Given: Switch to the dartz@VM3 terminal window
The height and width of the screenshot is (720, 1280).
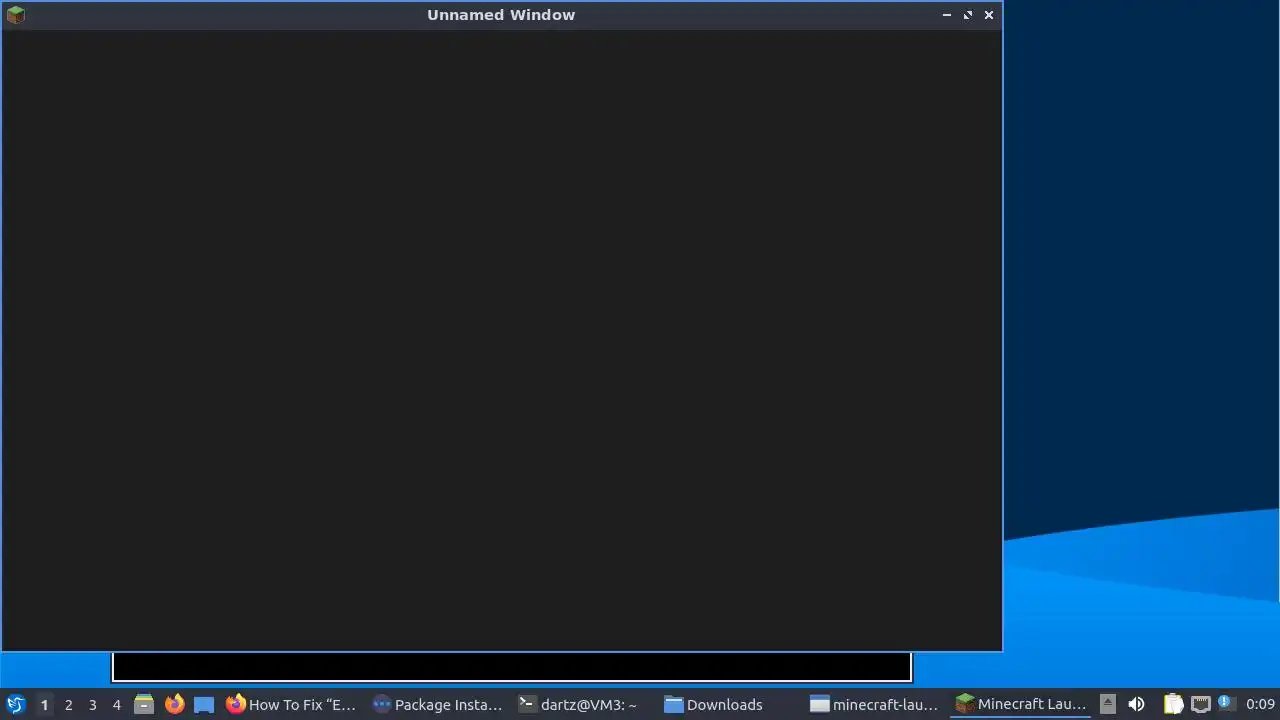Looking at the screenshot, I should pos(584,705).
